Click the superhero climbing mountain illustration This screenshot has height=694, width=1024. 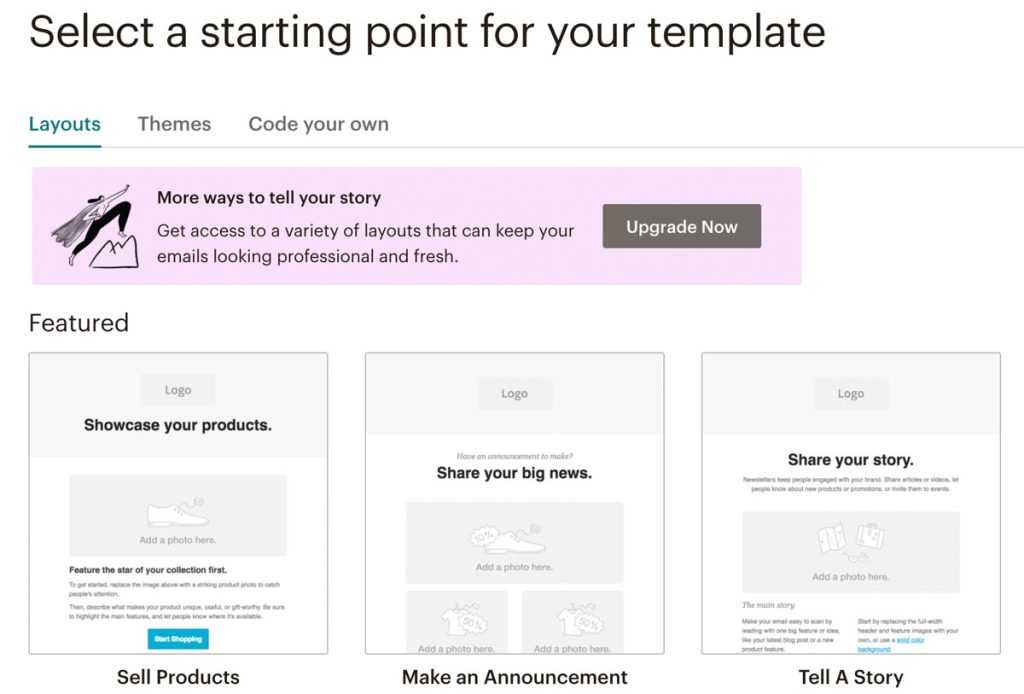95,227
